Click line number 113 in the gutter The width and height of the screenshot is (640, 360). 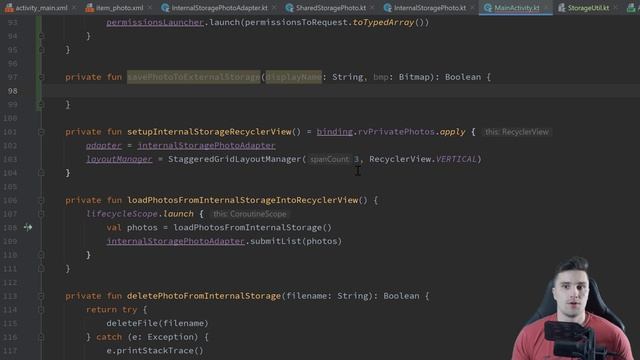click(x=11, y=296)
